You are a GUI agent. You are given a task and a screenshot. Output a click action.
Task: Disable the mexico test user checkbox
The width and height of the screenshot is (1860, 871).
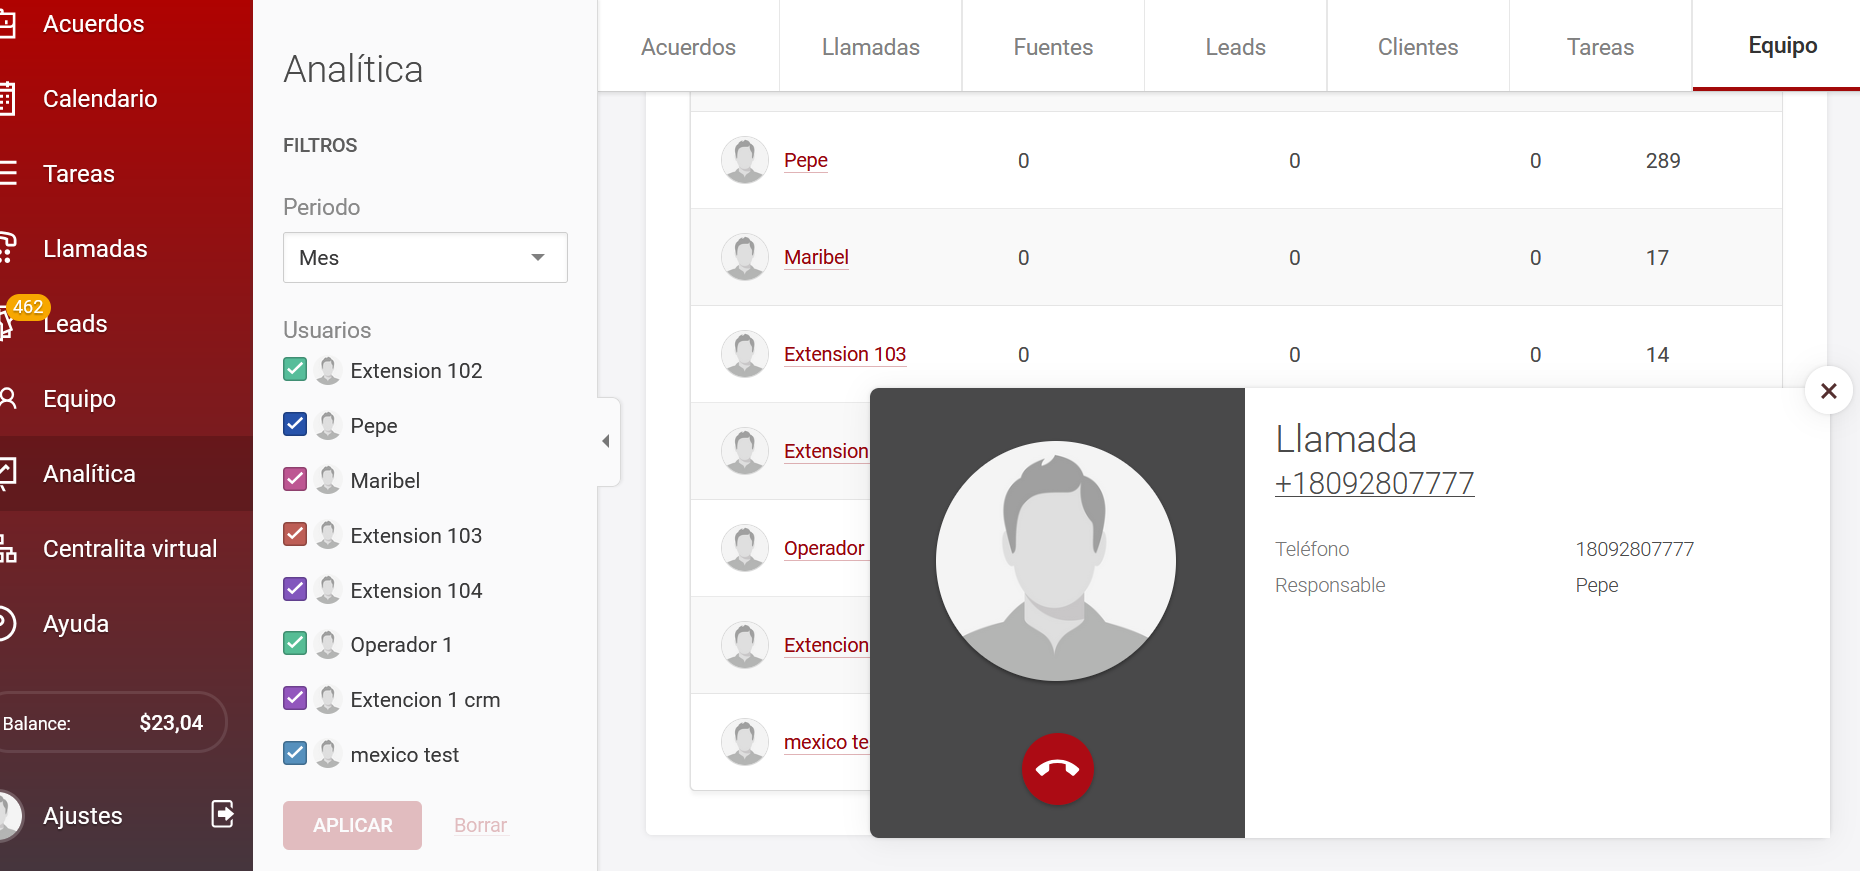click(295, 753)
